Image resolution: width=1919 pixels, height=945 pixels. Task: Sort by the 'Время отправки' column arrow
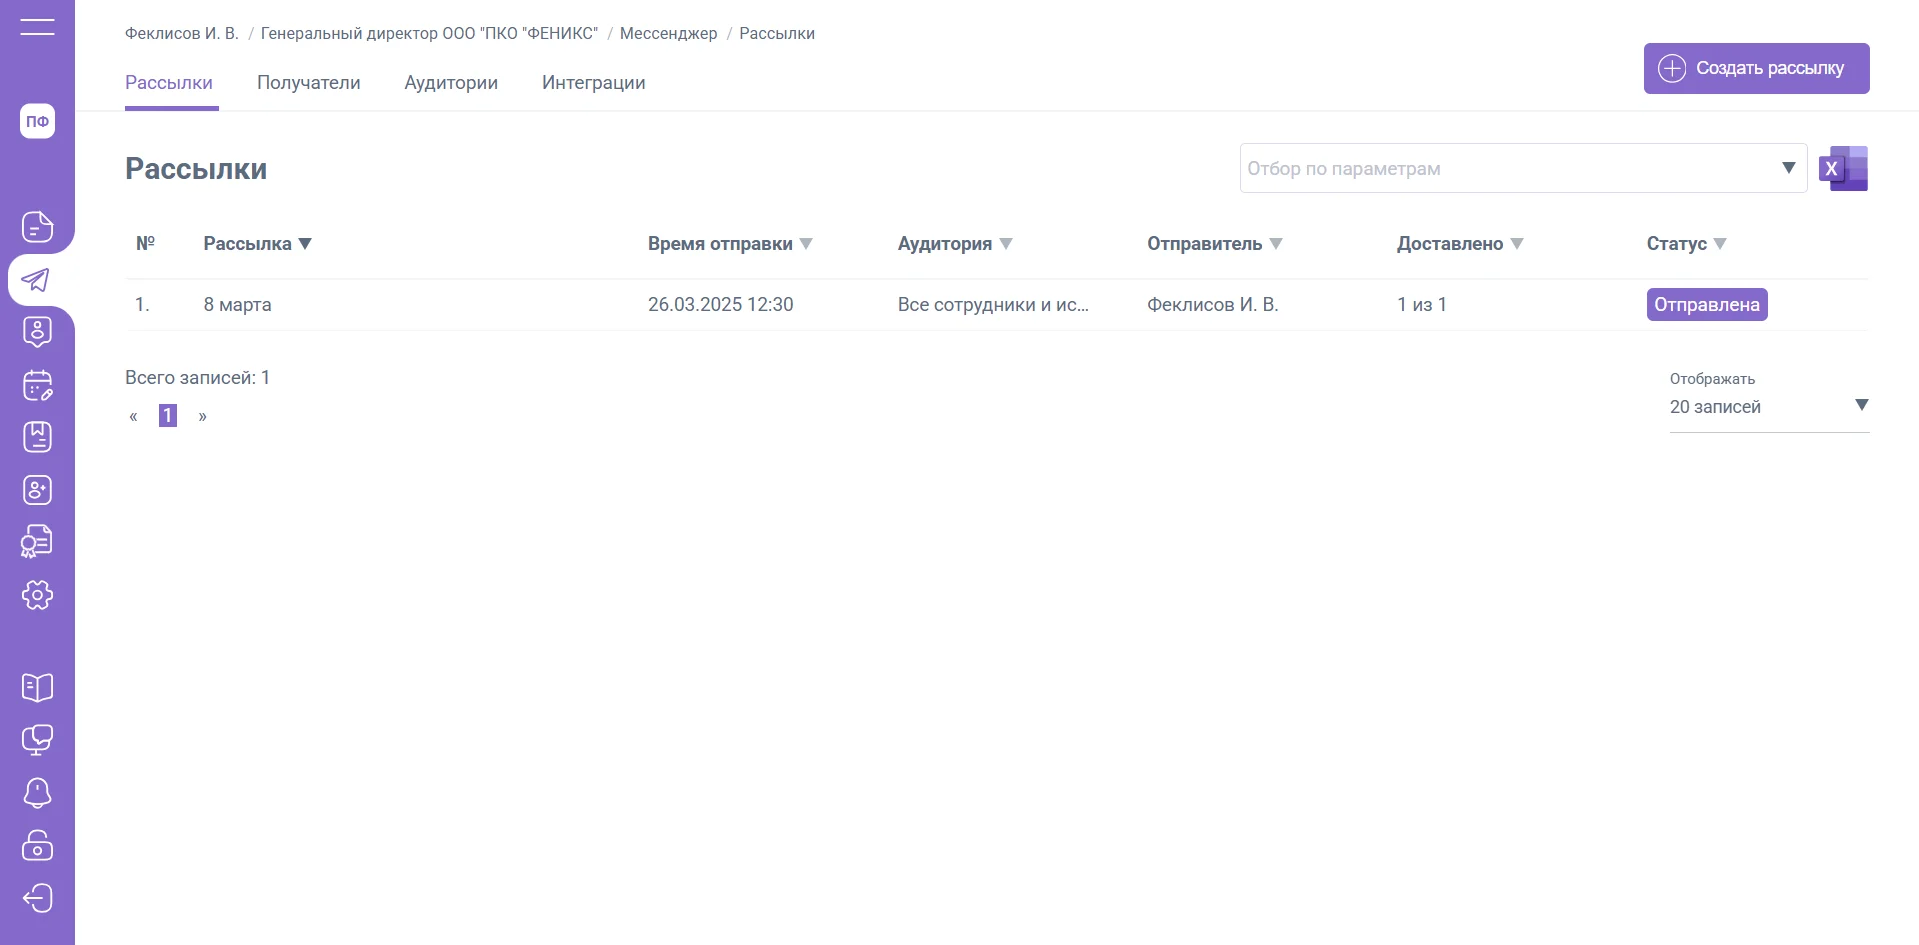click(x=806, y=244)
